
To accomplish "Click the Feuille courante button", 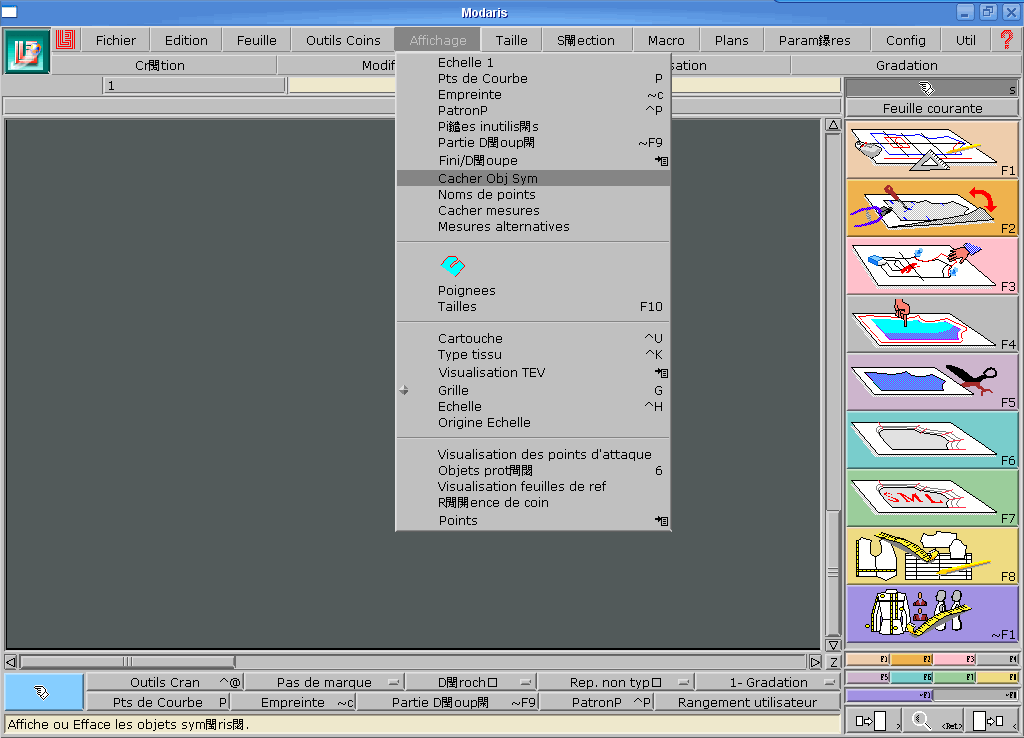I will point(932,108).
